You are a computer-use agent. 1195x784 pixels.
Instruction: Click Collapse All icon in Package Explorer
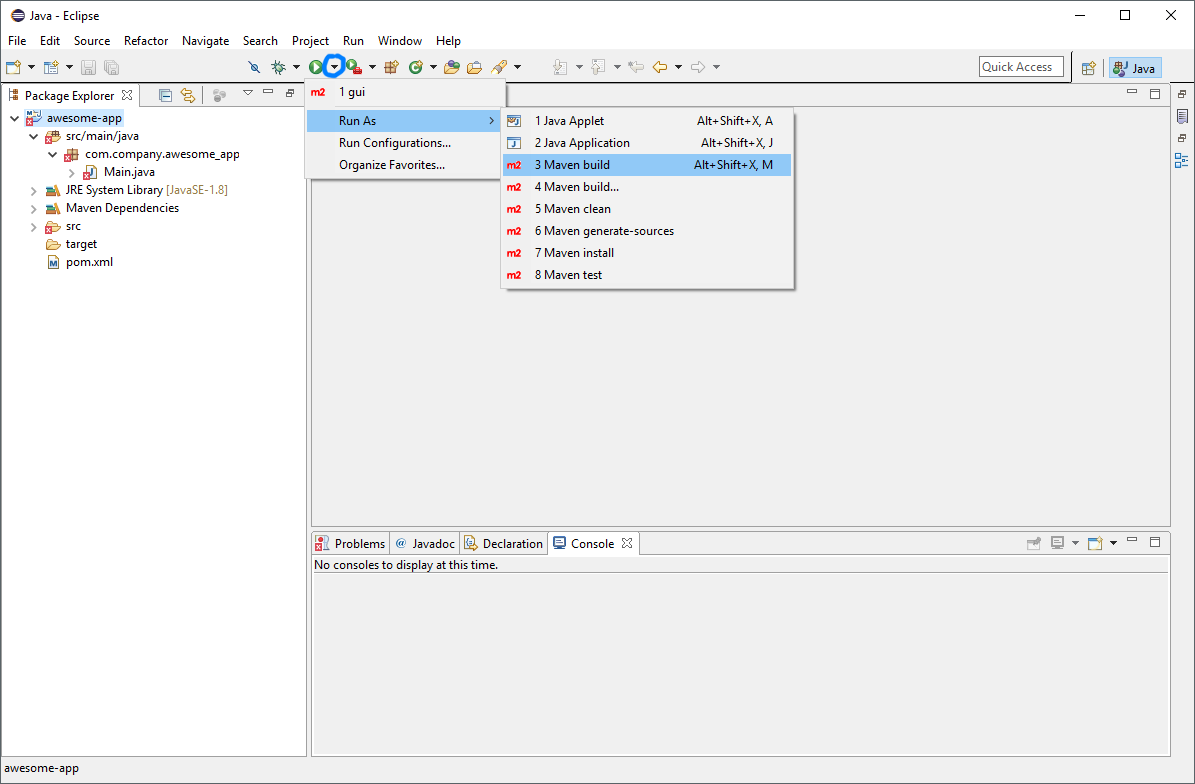coord(165,95)
